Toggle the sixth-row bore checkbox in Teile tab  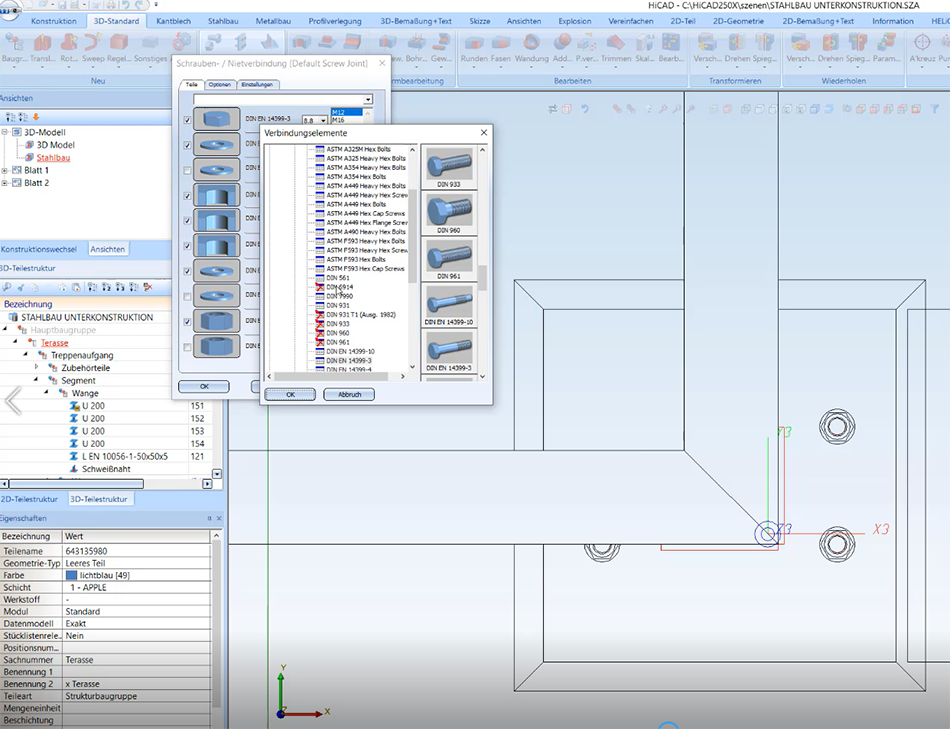187,246
